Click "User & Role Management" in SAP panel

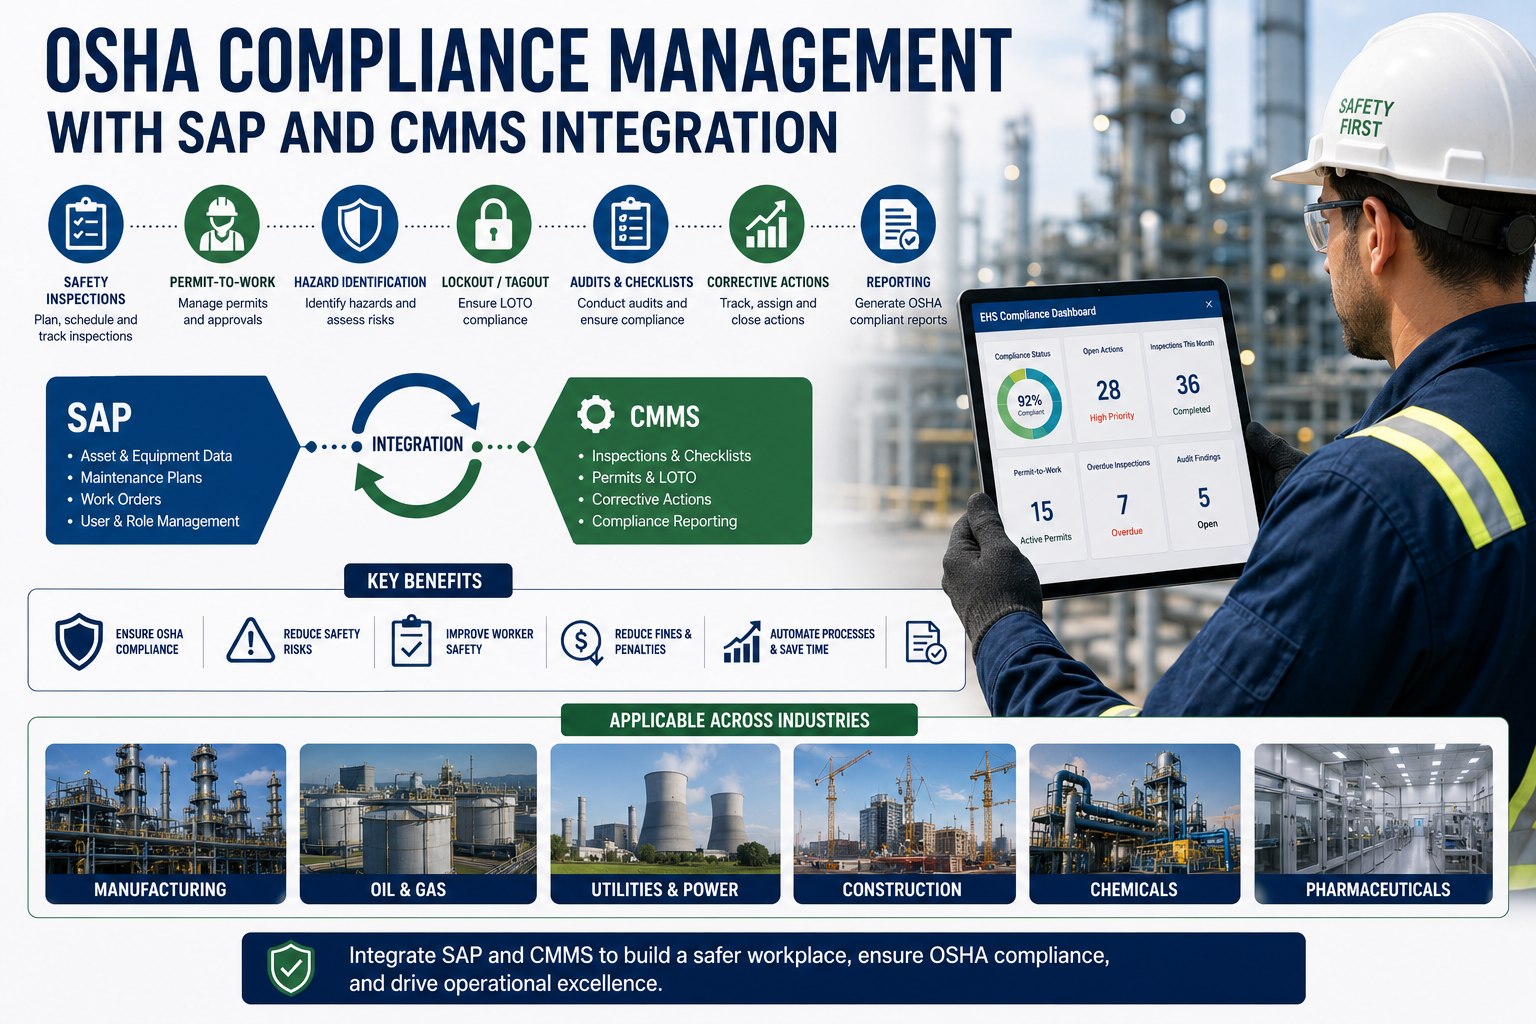(160, 521)
